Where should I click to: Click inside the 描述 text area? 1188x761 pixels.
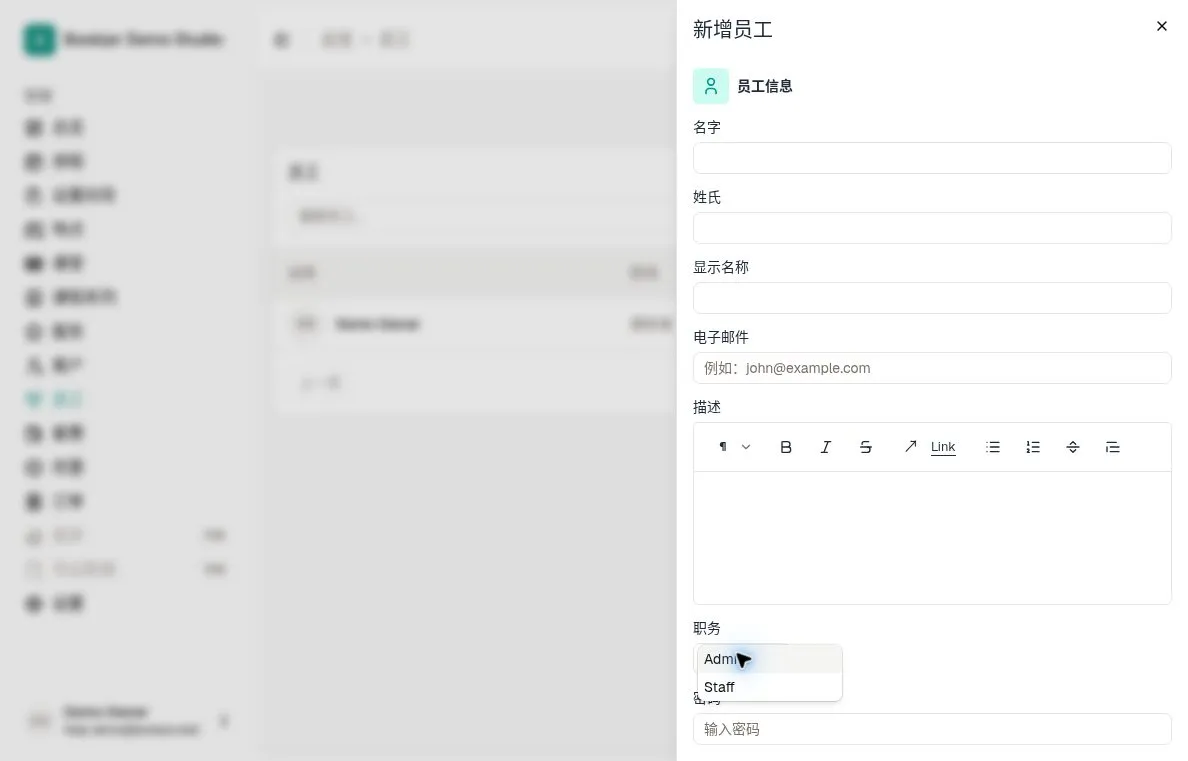[932, 537]
